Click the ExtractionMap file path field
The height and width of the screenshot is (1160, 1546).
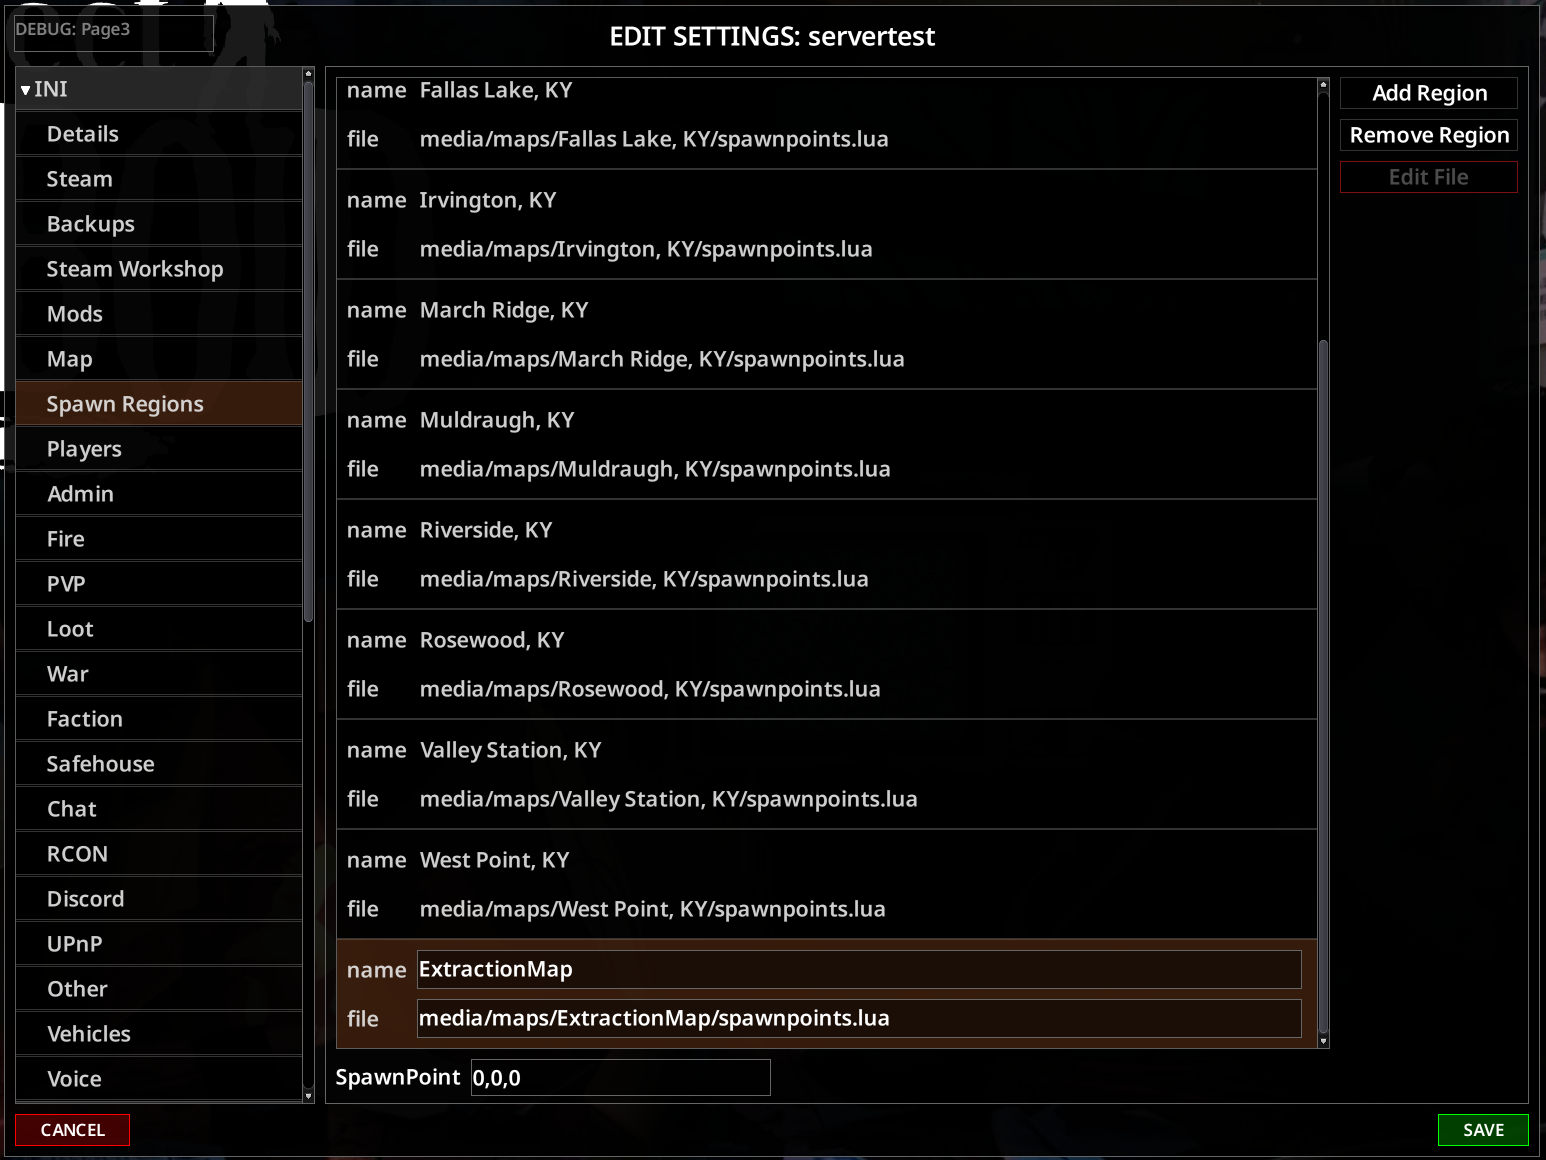pos(859,1018)
